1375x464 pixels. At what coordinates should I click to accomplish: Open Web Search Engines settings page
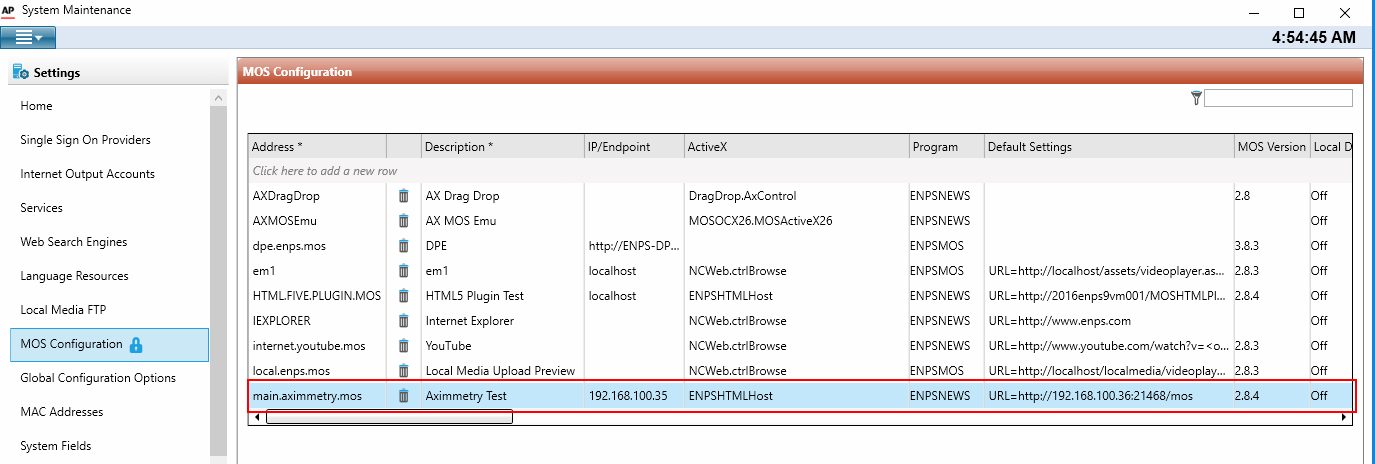(73, 242)
